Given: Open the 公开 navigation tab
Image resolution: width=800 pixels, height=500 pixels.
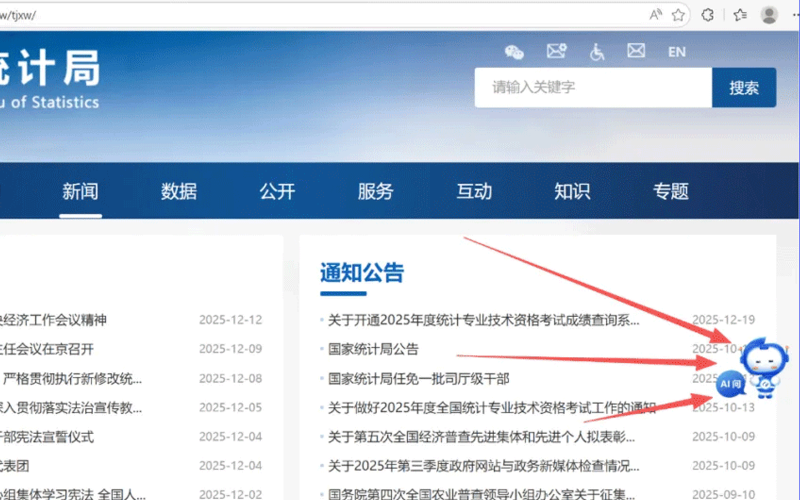Looking at the screenshot, I should (x=277, y=191).
